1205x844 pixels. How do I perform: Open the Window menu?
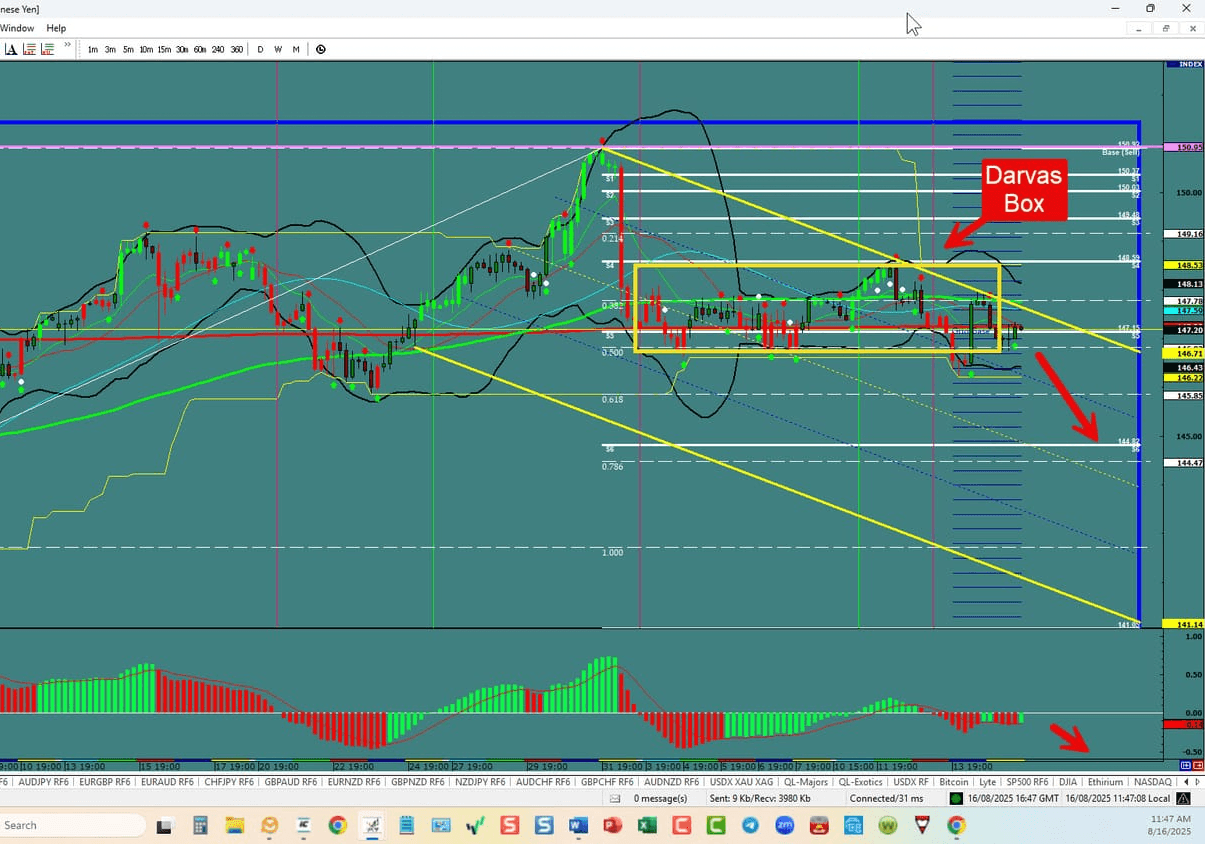17,28
